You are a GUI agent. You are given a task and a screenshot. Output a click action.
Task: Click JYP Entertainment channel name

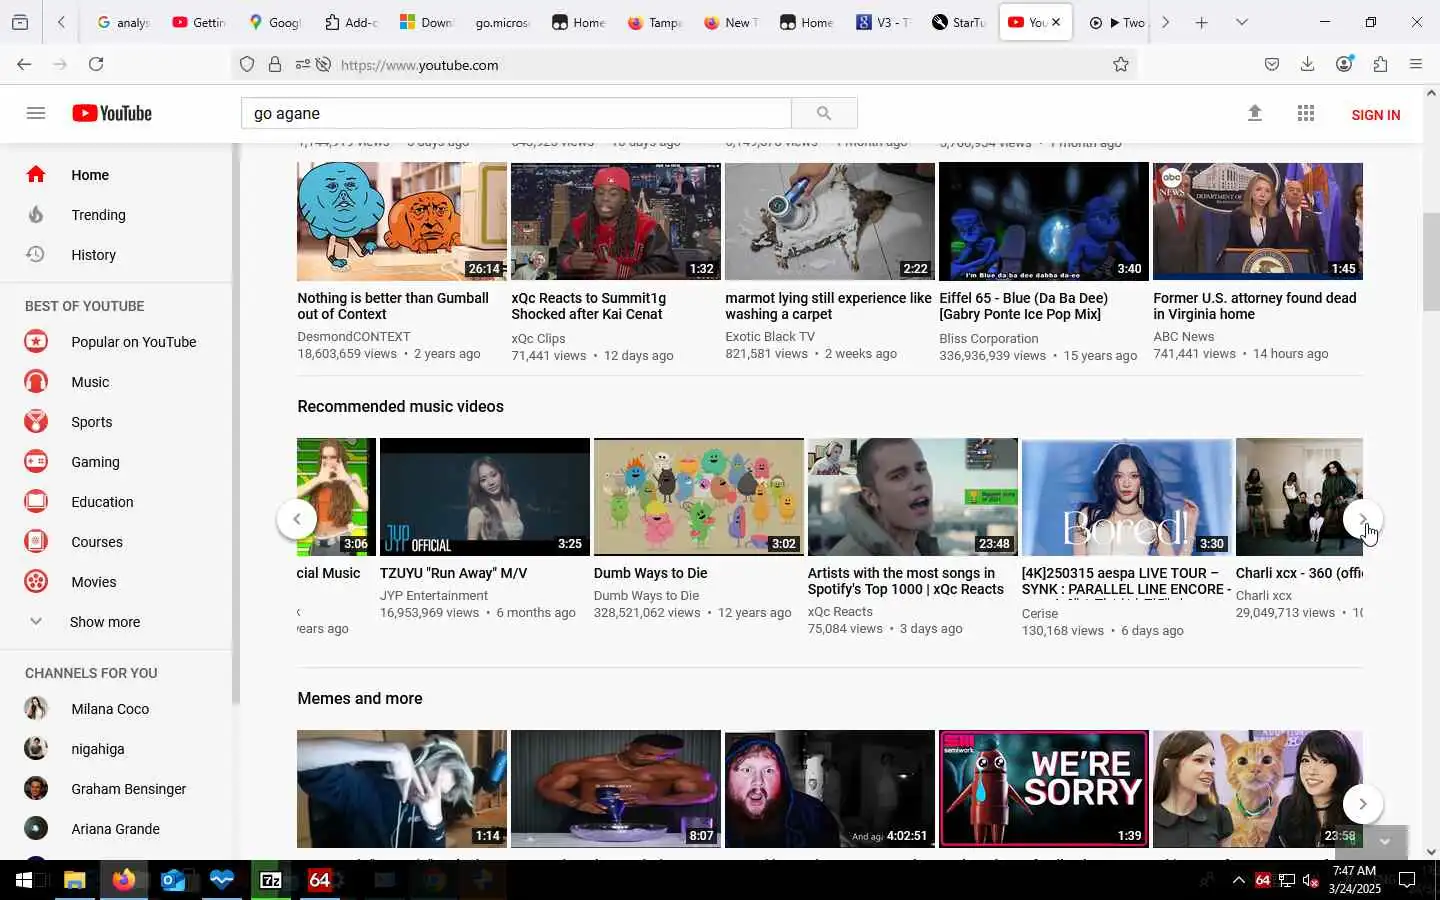tap(434, 596)
